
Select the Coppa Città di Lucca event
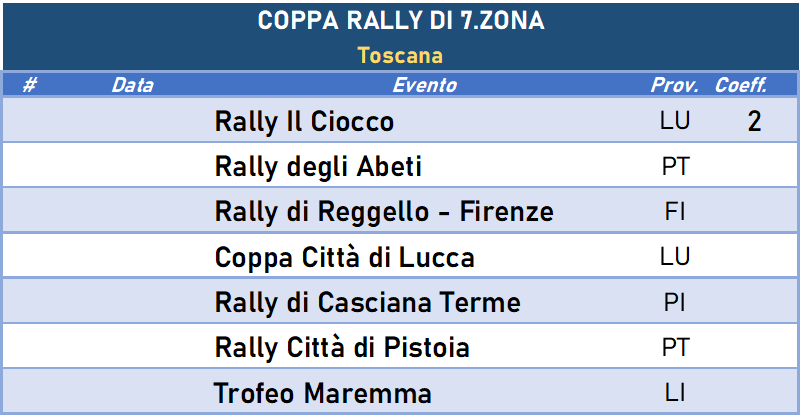[344, 257]
